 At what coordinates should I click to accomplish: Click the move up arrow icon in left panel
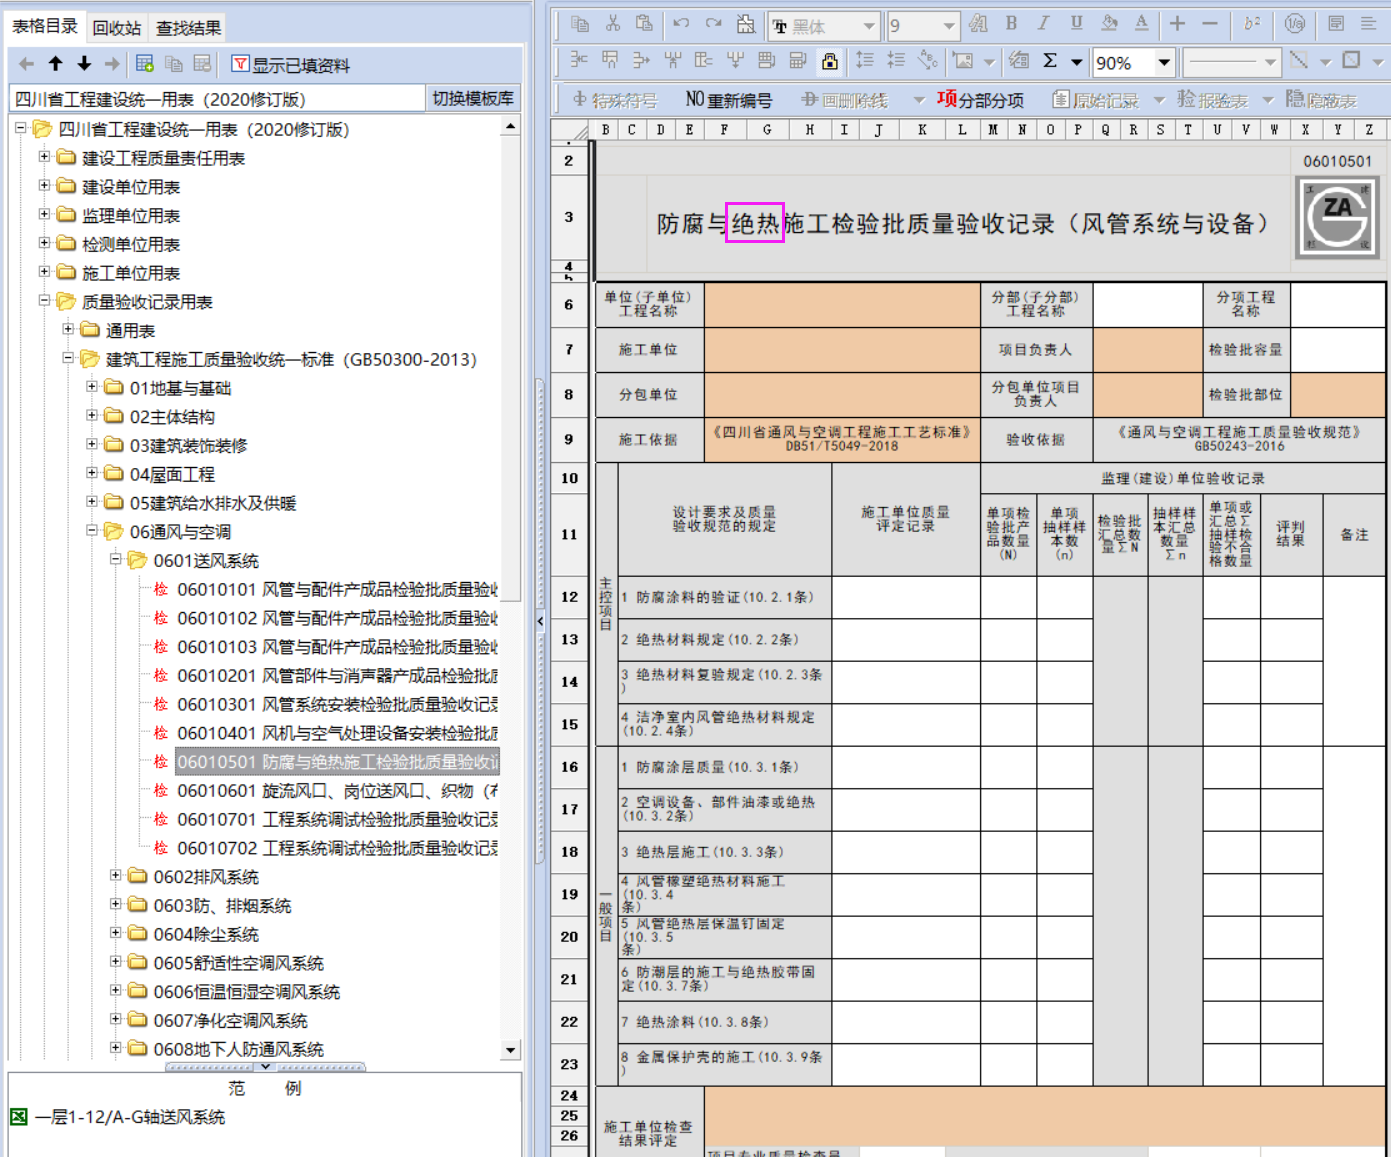pyautogui.click(x=56, y=64)
